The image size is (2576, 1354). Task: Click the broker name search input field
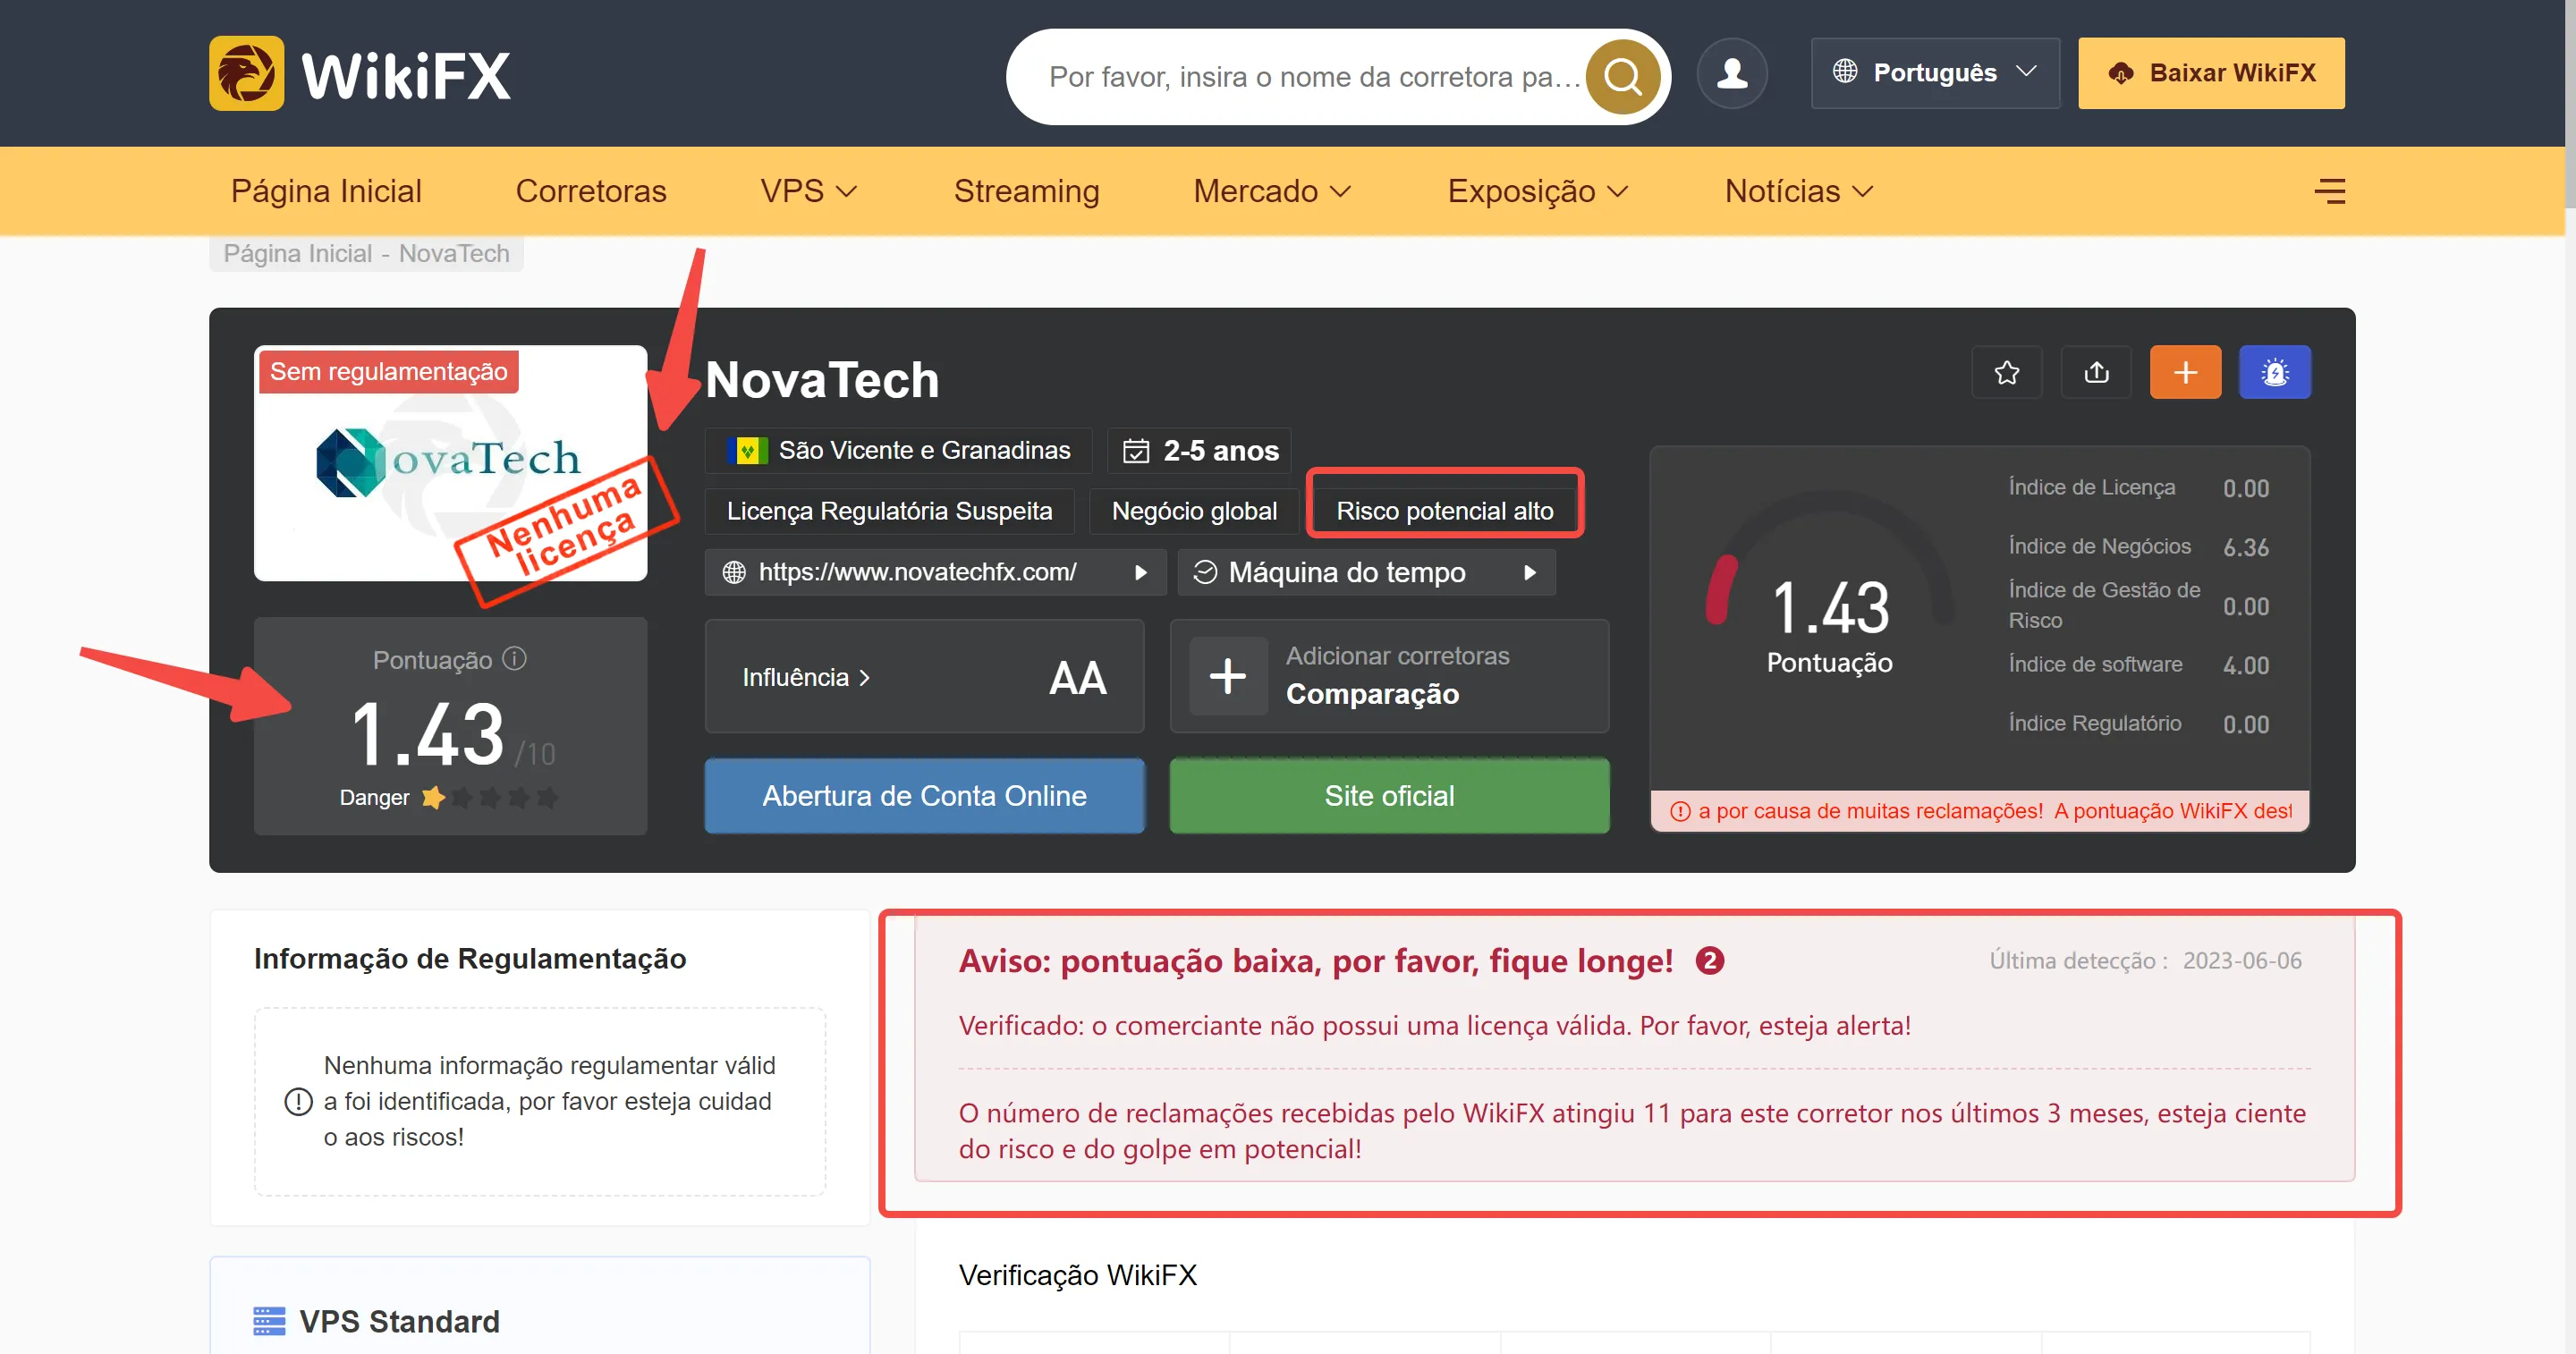tap(1314, 76)
